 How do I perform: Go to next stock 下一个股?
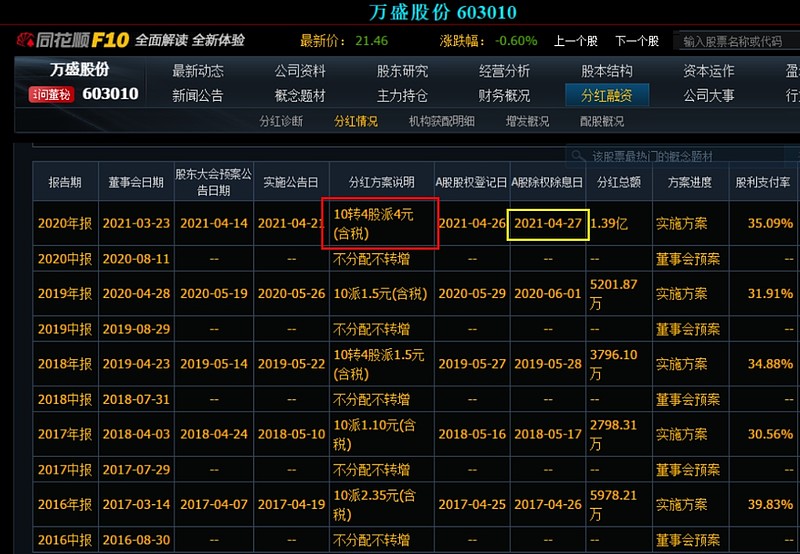[x=636, y=41]
